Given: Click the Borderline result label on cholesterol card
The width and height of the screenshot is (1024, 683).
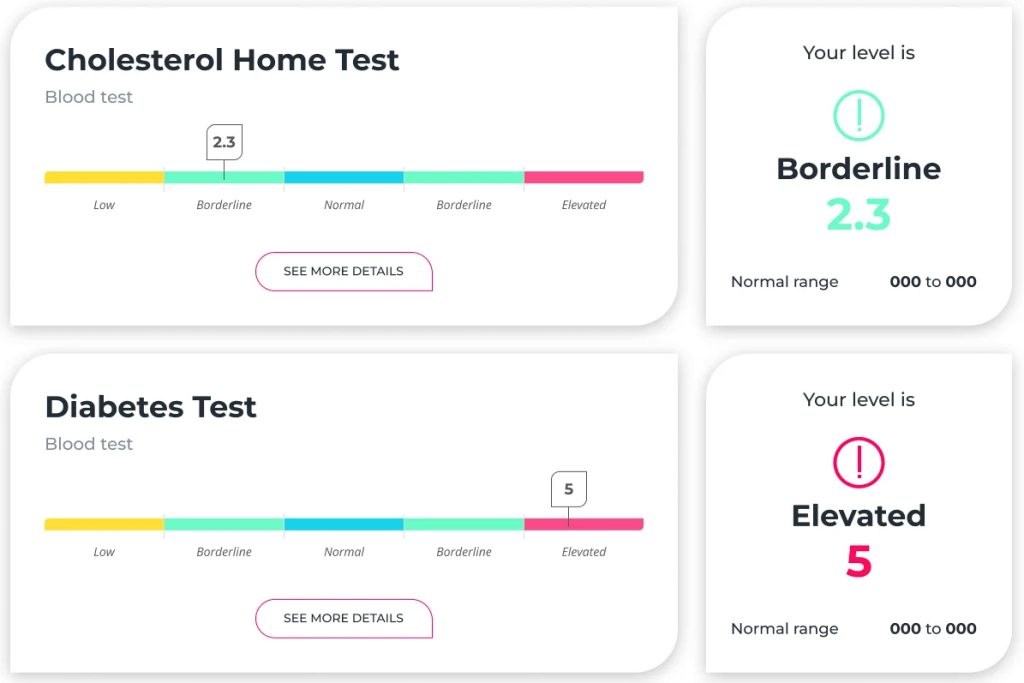Looking at the screenshot, I should tap(858, 168).
